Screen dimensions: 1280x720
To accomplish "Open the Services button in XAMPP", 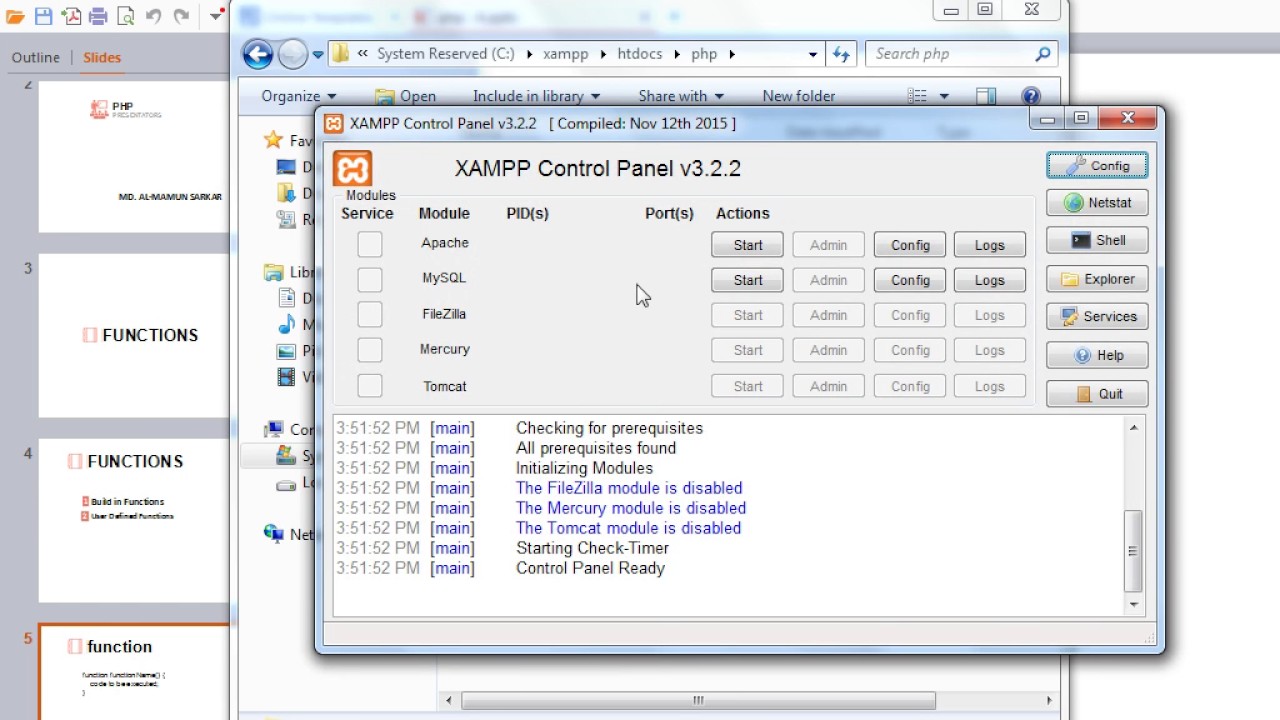I will (1097, 317).
